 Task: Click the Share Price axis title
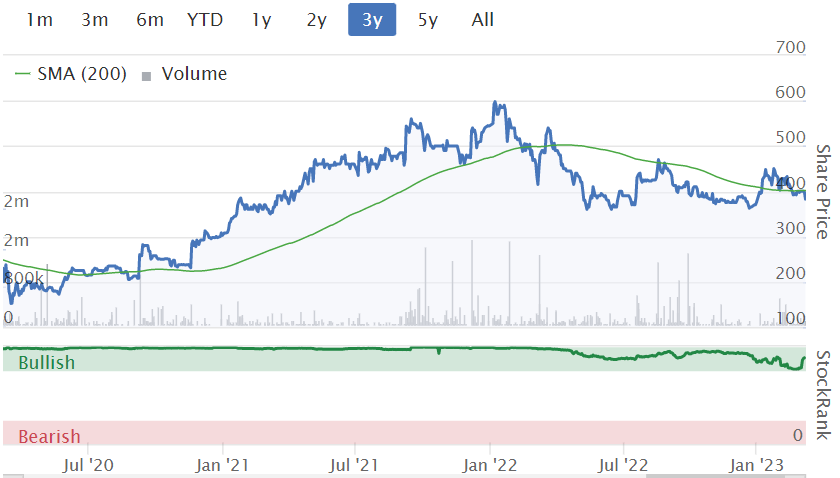(823, 191)
